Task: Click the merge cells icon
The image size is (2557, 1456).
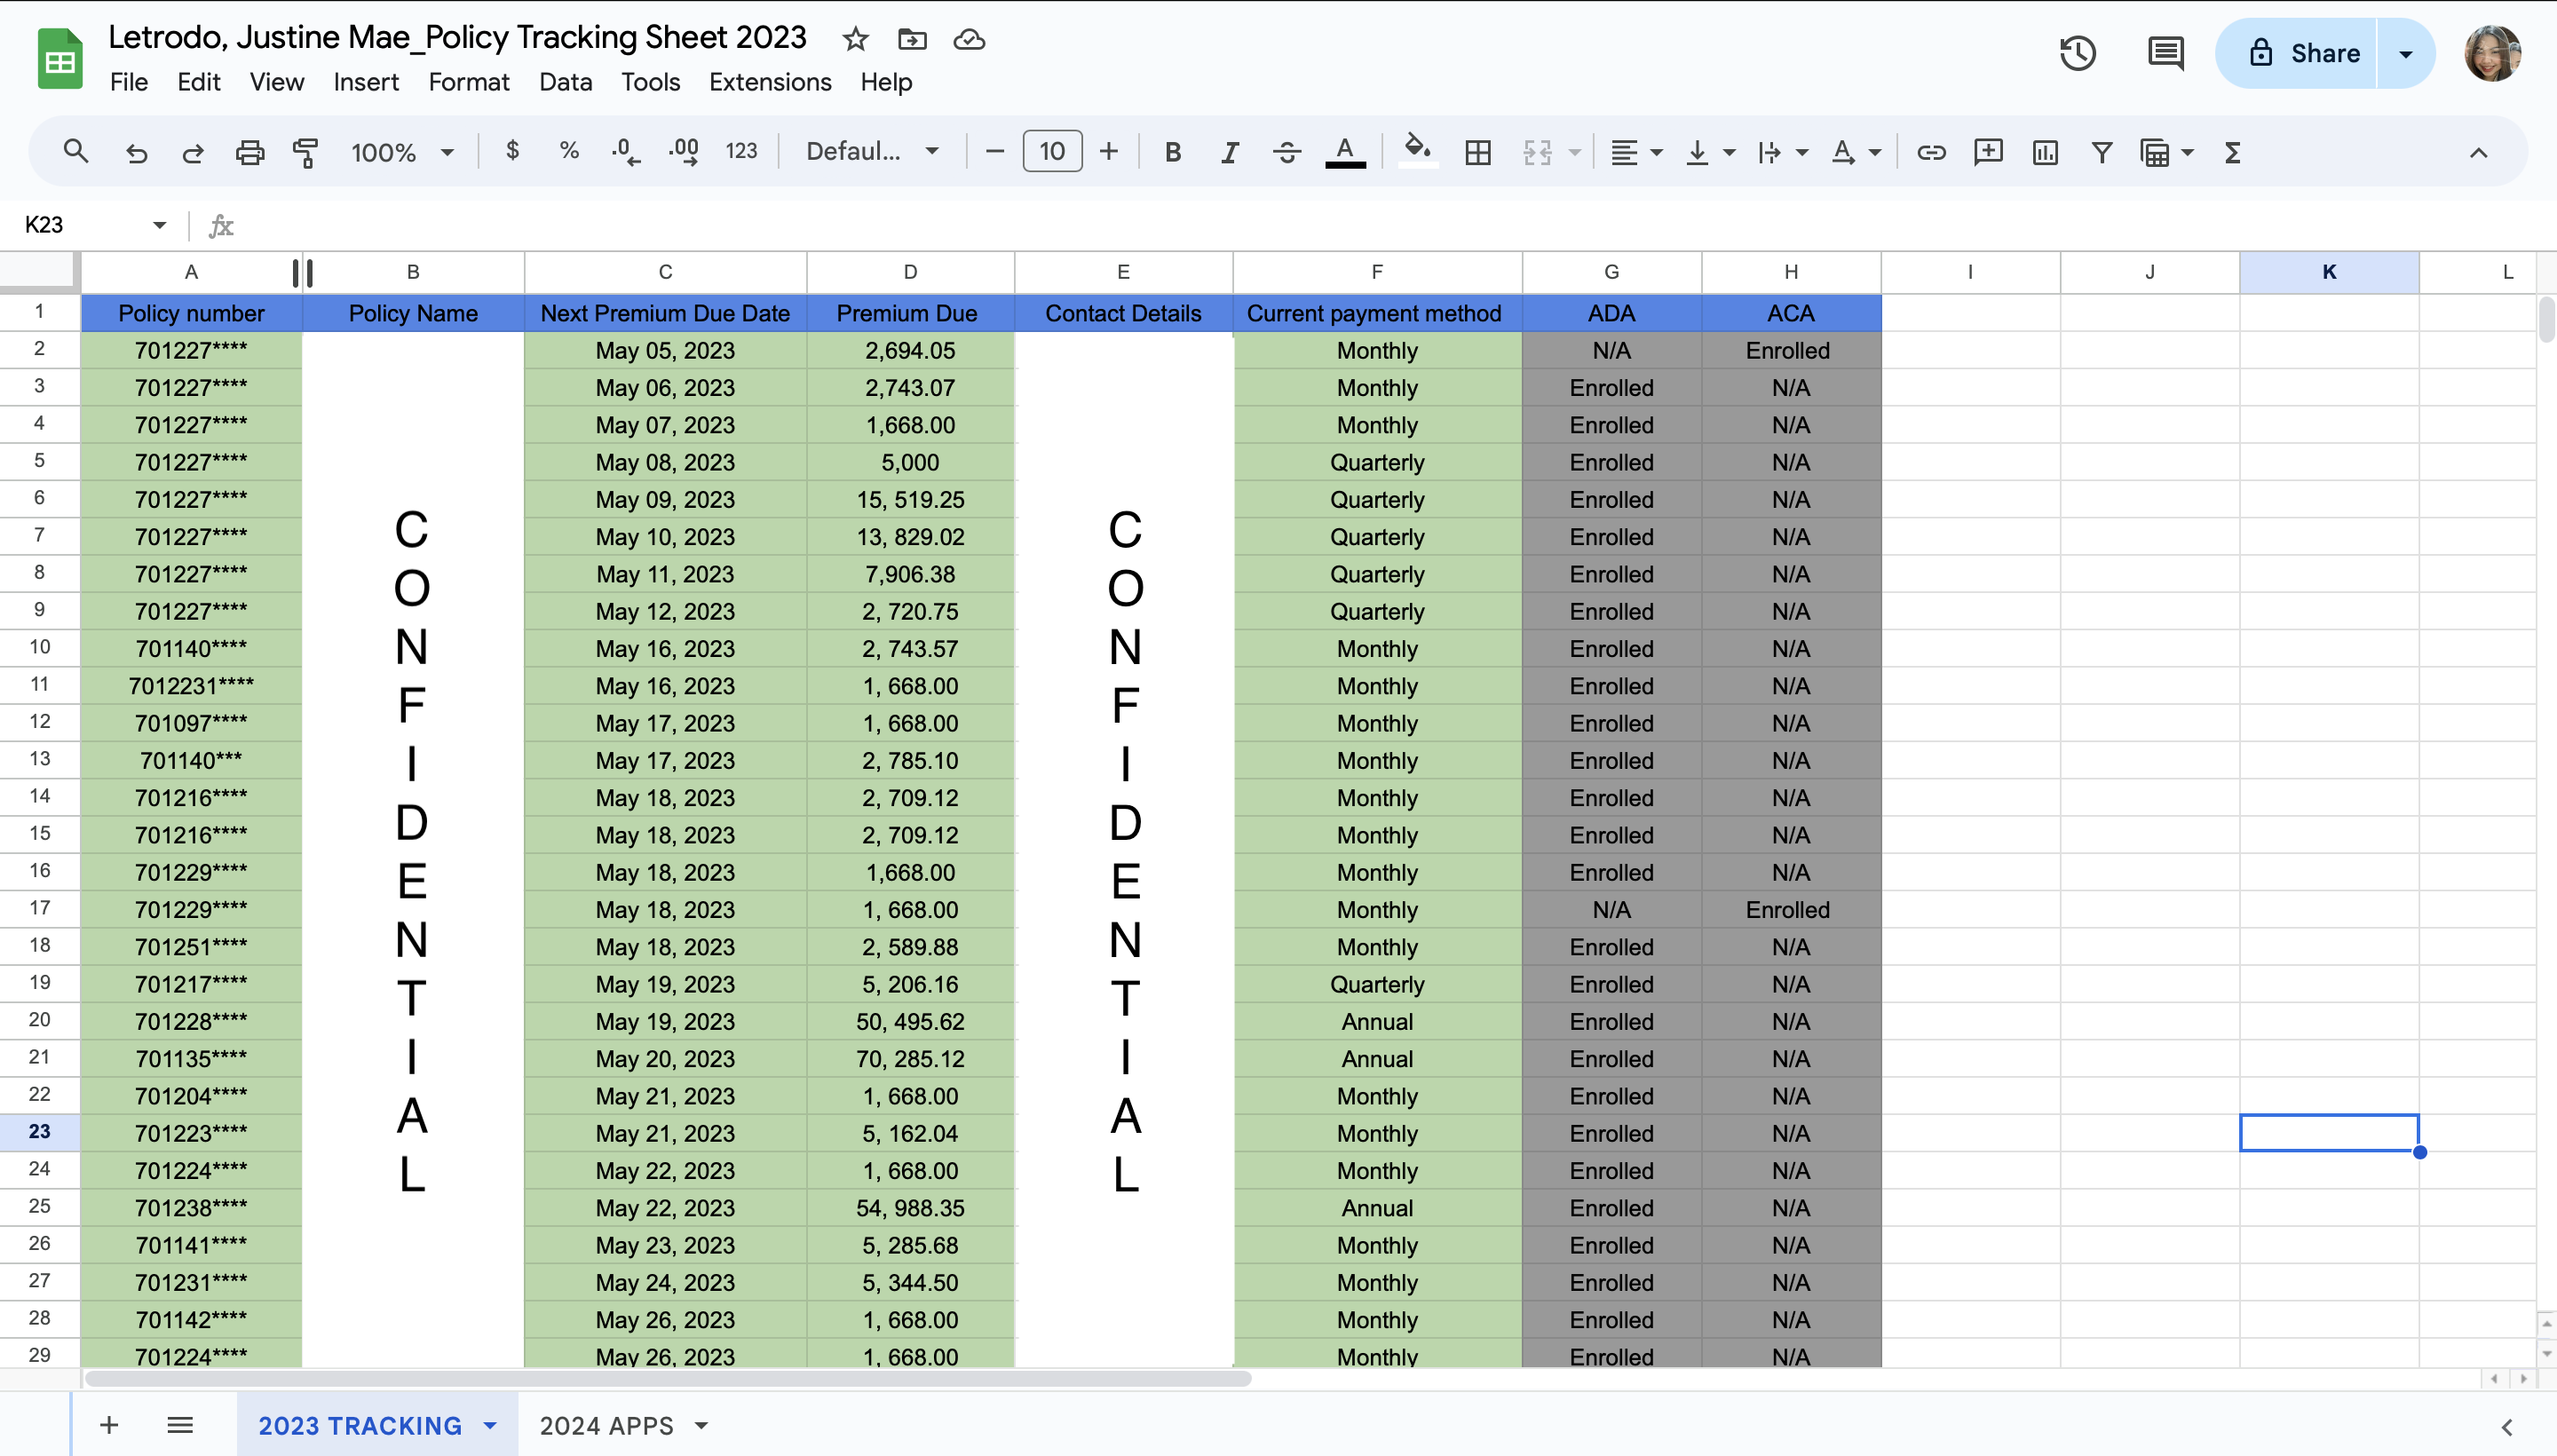Action: pos(1537,152)
